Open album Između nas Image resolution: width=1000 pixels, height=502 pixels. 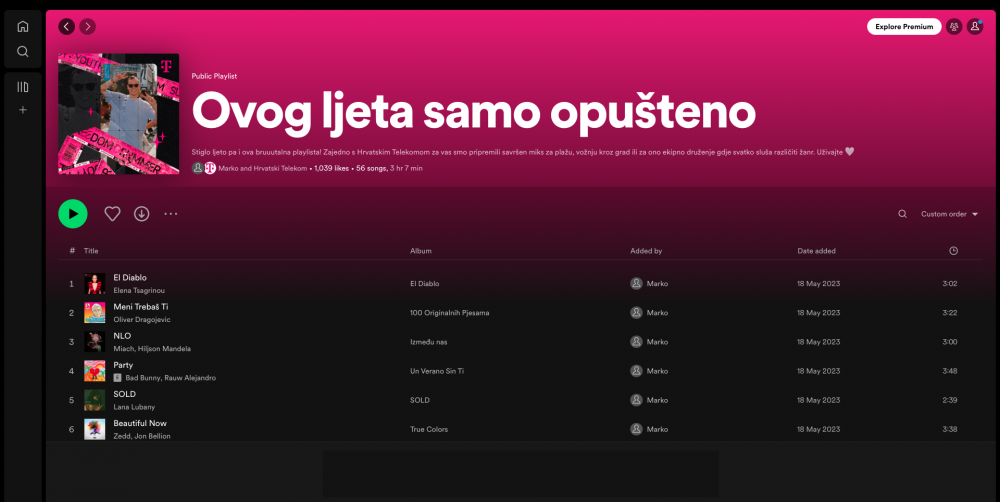[429, 342]
